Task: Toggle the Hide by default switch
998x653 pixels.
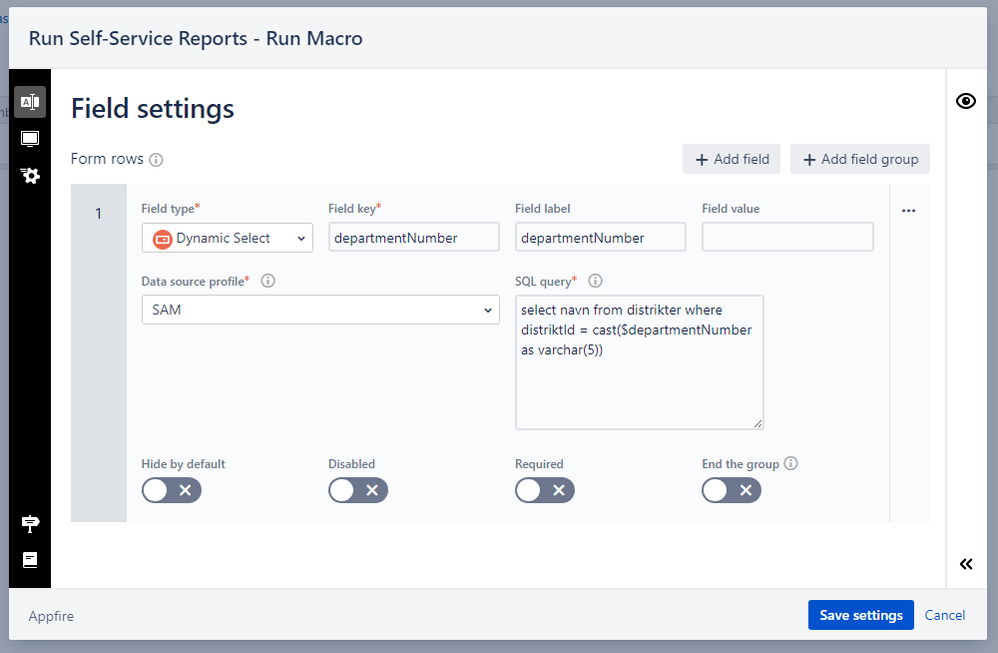Action: tap(171, 490)
